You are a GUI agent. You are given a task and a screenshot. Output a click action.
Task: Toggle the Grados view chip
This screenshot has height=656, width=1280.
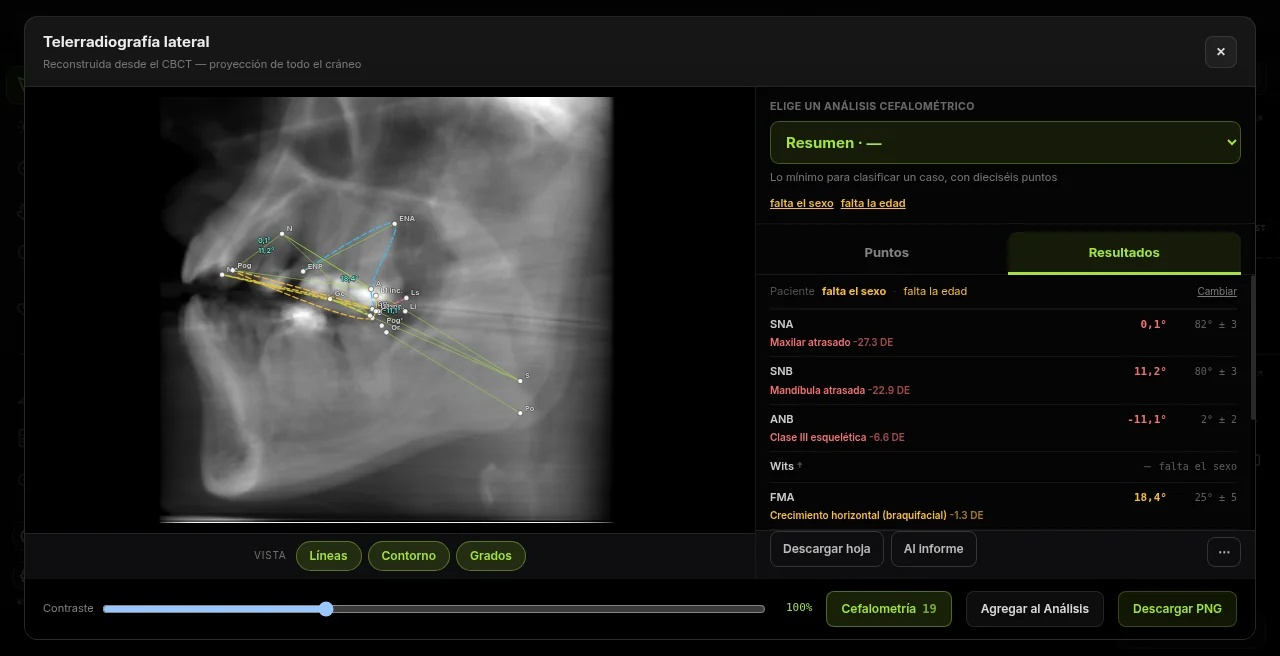(x=491, y=556)
